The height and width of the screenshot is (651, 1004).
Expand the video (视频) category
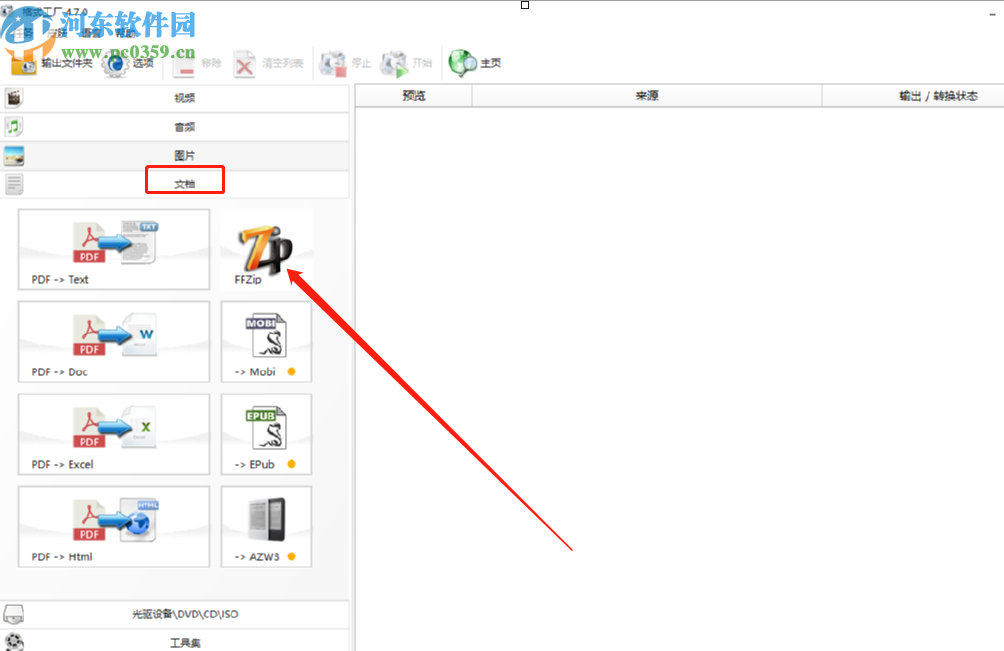click(175, 98)
